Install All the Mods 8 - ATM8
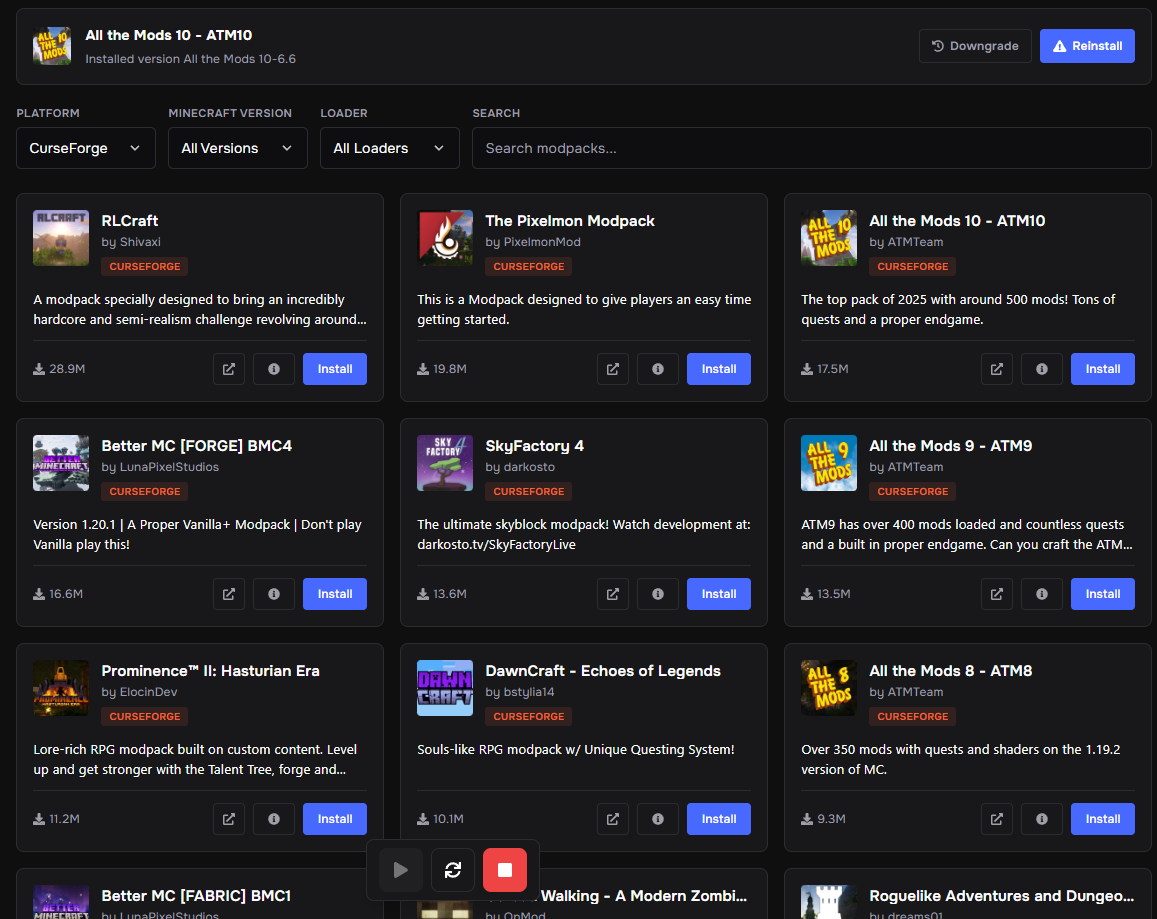 [x=1102, y=819]
